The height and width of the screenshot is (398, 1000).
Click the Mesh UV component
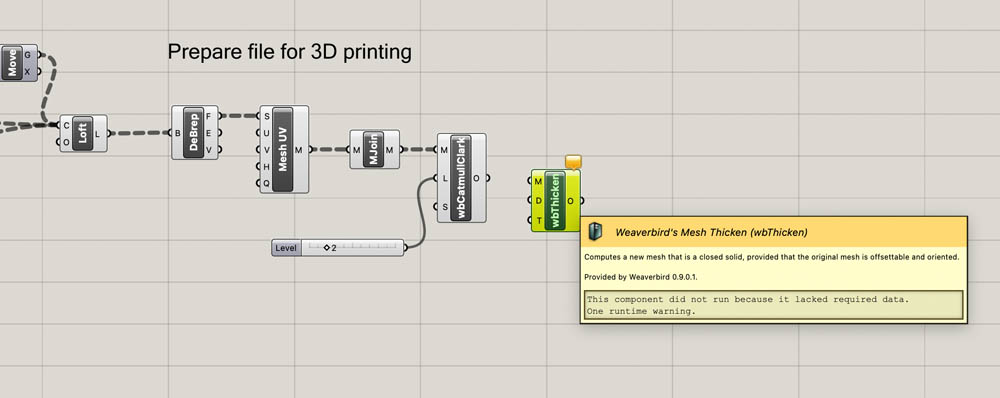[283, 149]
